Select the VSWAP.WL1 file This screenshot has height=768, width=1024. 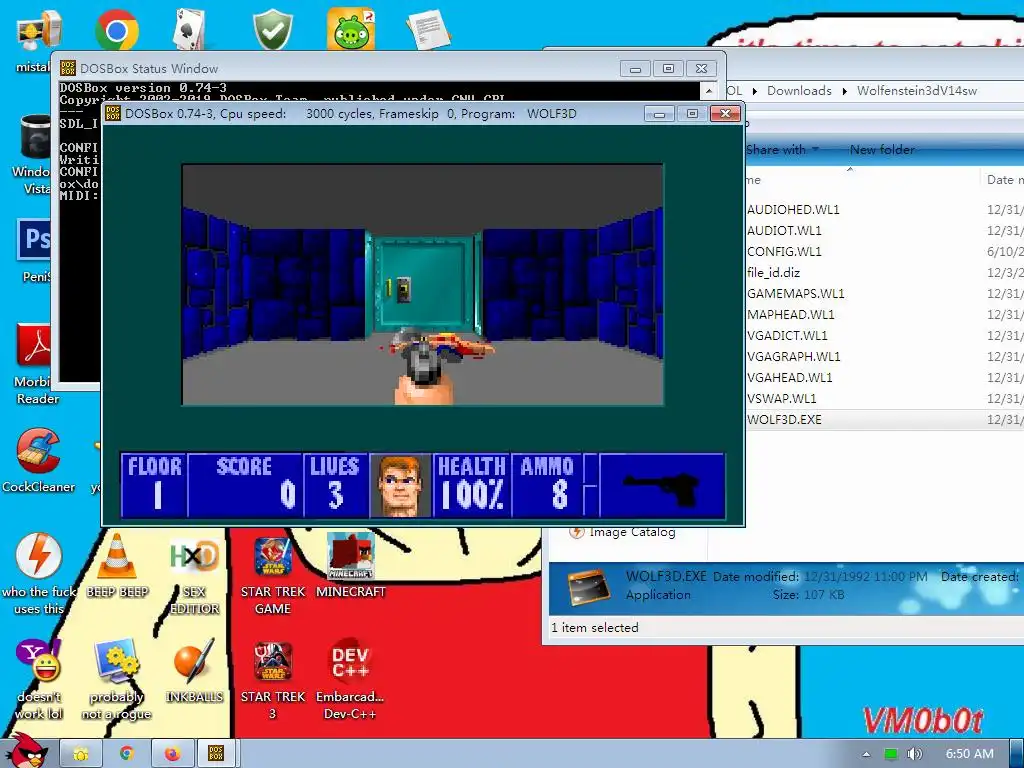click(x=781, y=398)
